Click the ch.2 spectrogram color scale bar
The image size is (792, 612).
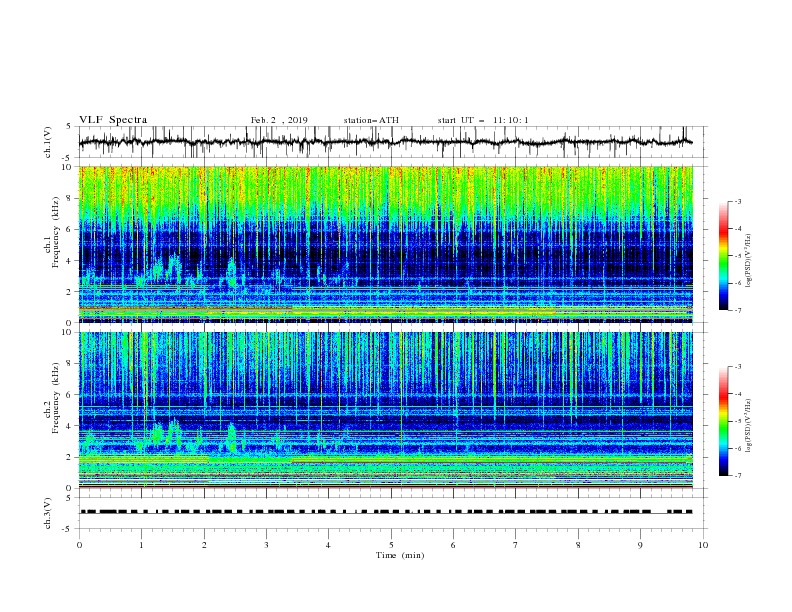(723, 421)
